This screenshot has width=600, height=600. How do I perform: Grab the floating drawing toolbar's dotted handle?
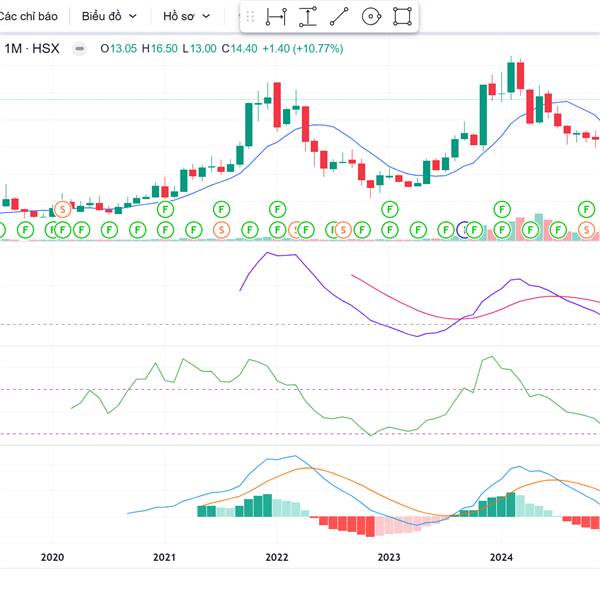[x=250, y=17]
